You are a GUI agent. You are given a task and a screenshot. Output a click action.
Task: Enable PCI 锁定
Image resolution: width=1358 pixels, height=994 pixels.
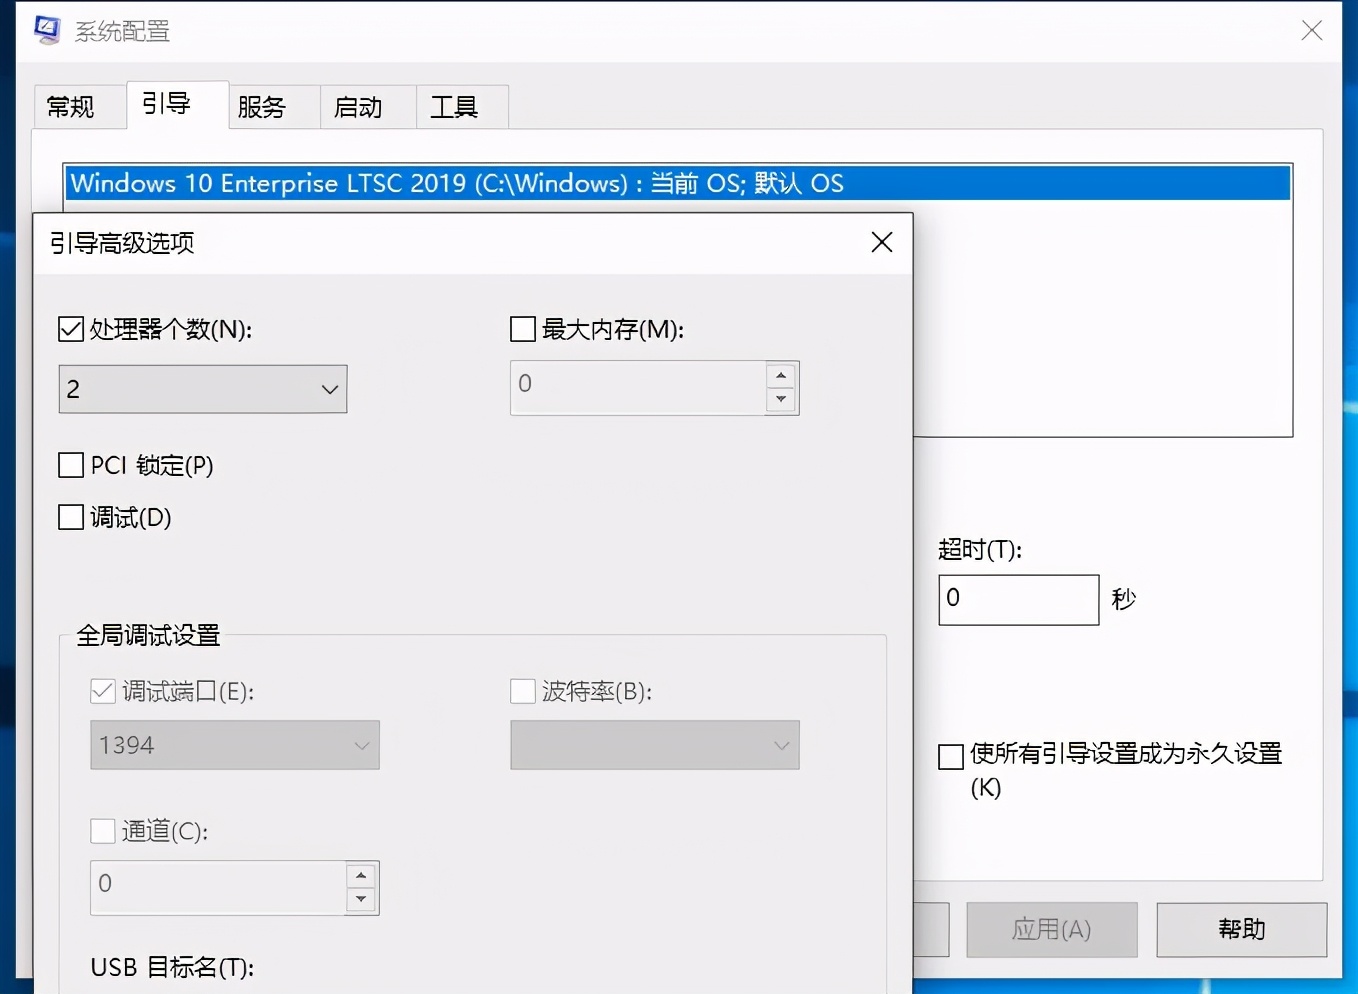click(70, 465)
